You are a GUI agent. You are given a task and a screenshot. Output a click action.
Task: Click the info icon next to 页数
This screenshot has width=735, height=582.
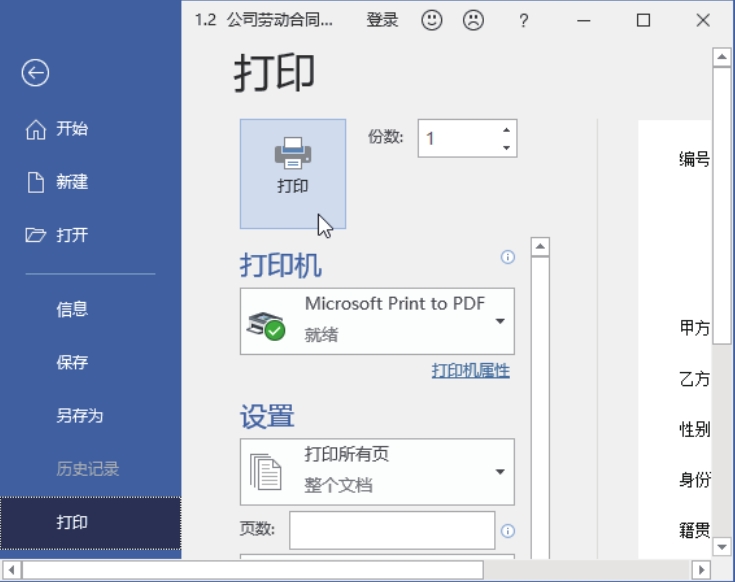click(508, 530)
